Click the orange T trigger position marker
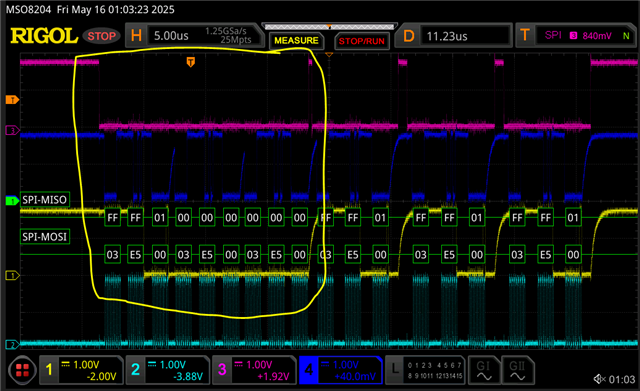The image size is (640, 391). point(191,62)
